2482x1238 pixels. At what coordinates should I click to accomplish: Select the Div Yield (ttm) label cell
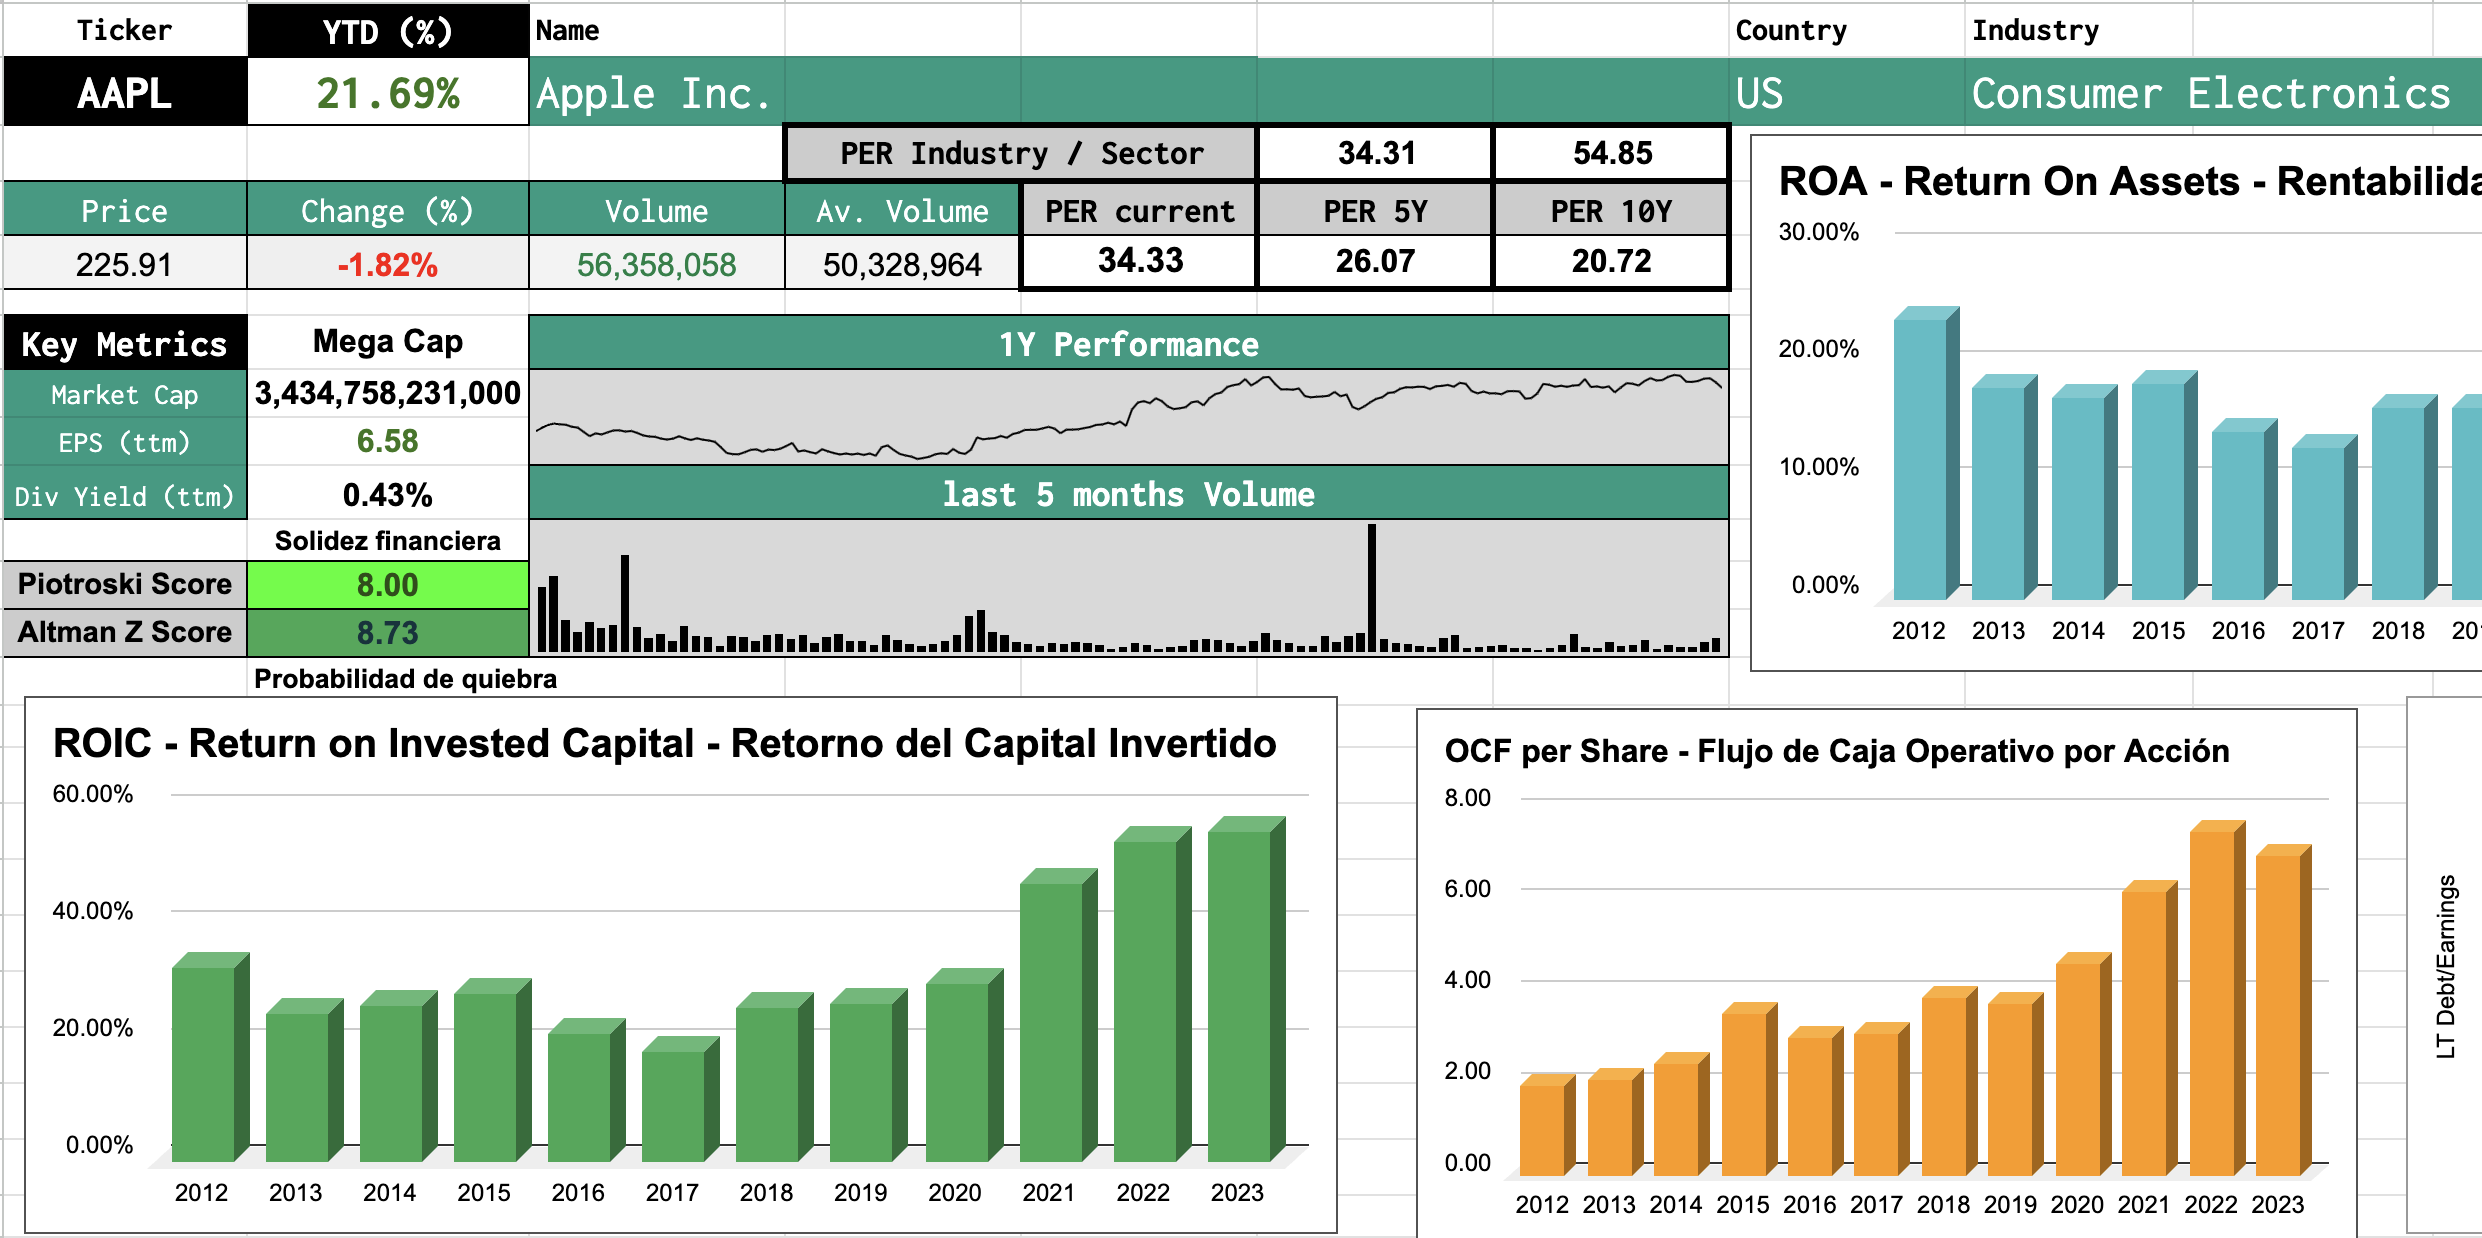coord(125,496)
